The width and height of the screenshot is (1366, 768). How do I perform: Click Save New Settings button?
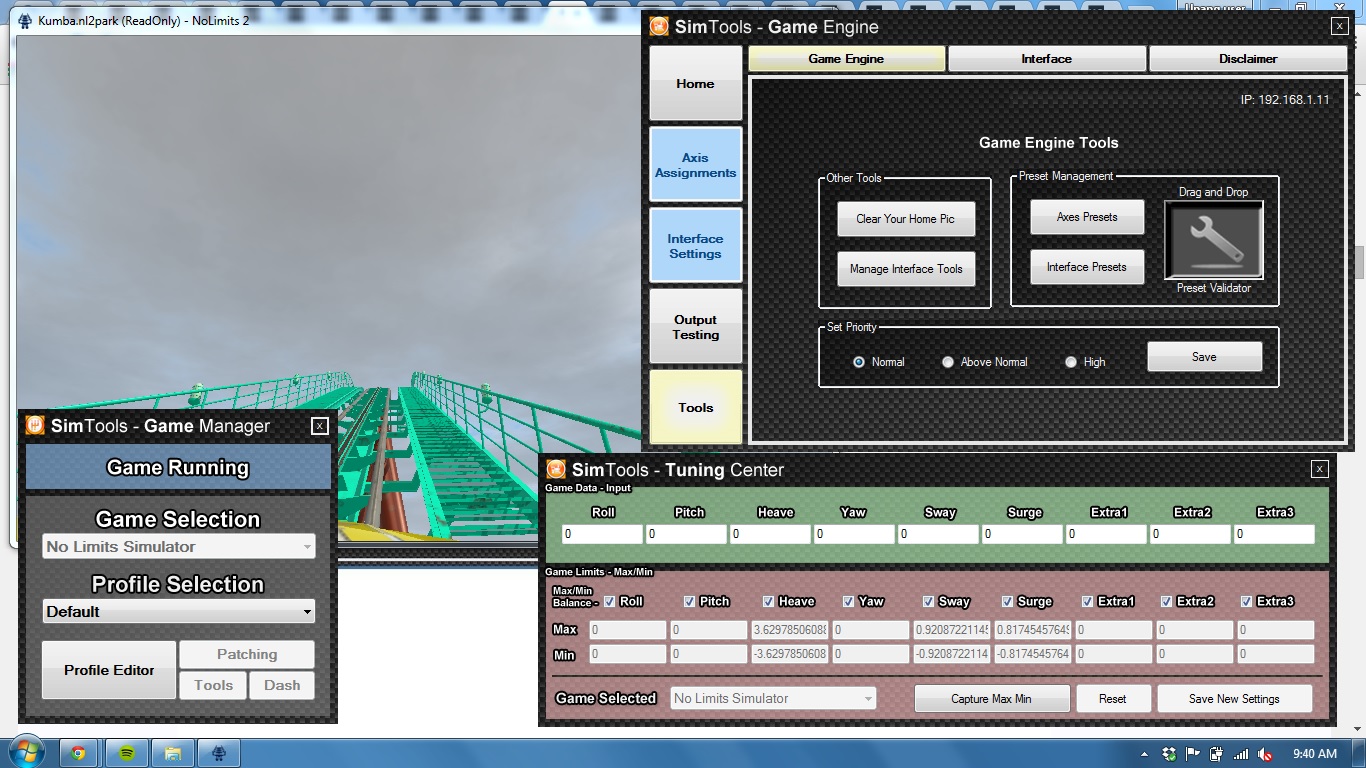[x=1234, y=699]
